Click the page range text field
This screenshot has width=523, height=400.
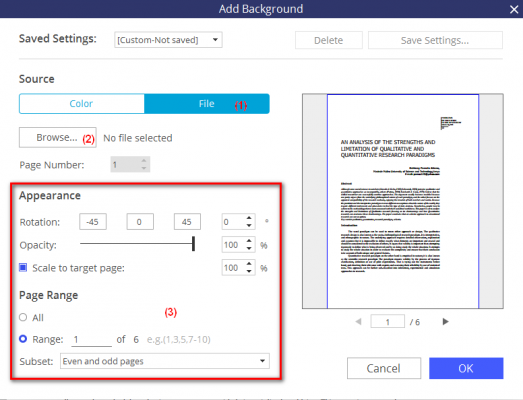pyautogui.click(x=91, y=340)
